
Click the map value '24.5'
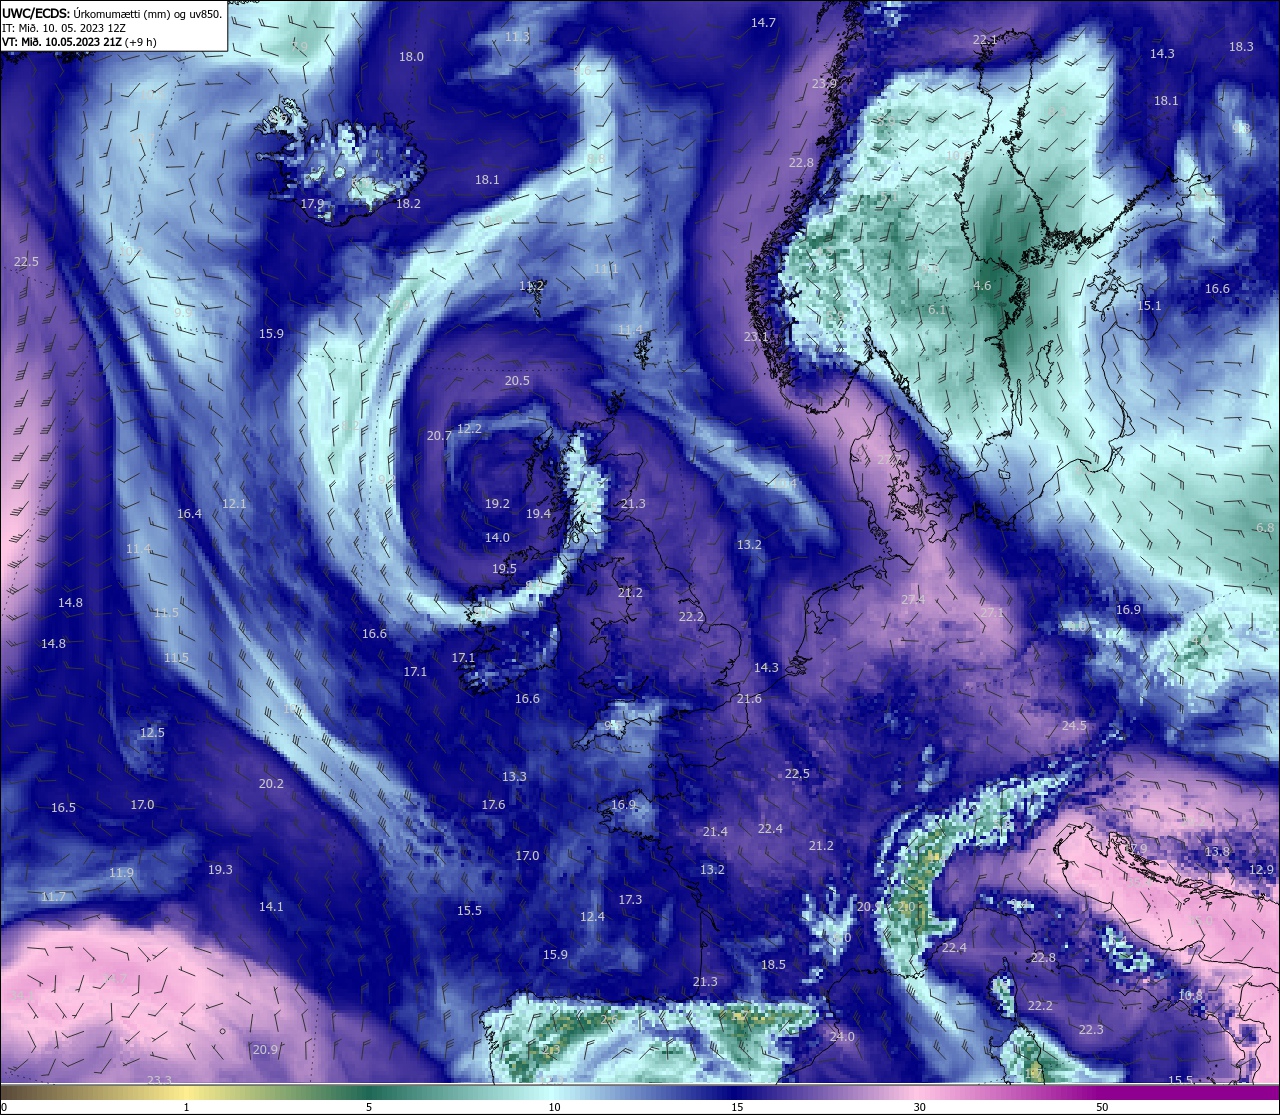1074,726
